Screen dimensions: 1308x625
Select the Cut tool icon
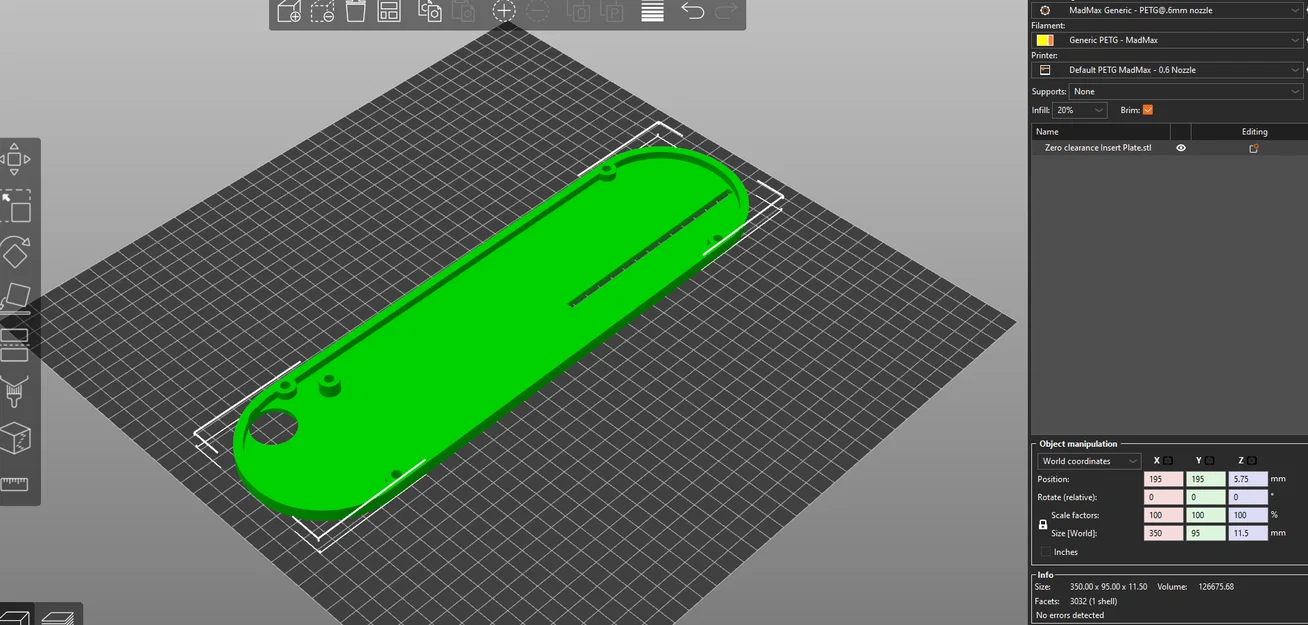pyautogui.click(x=15, y=344)
